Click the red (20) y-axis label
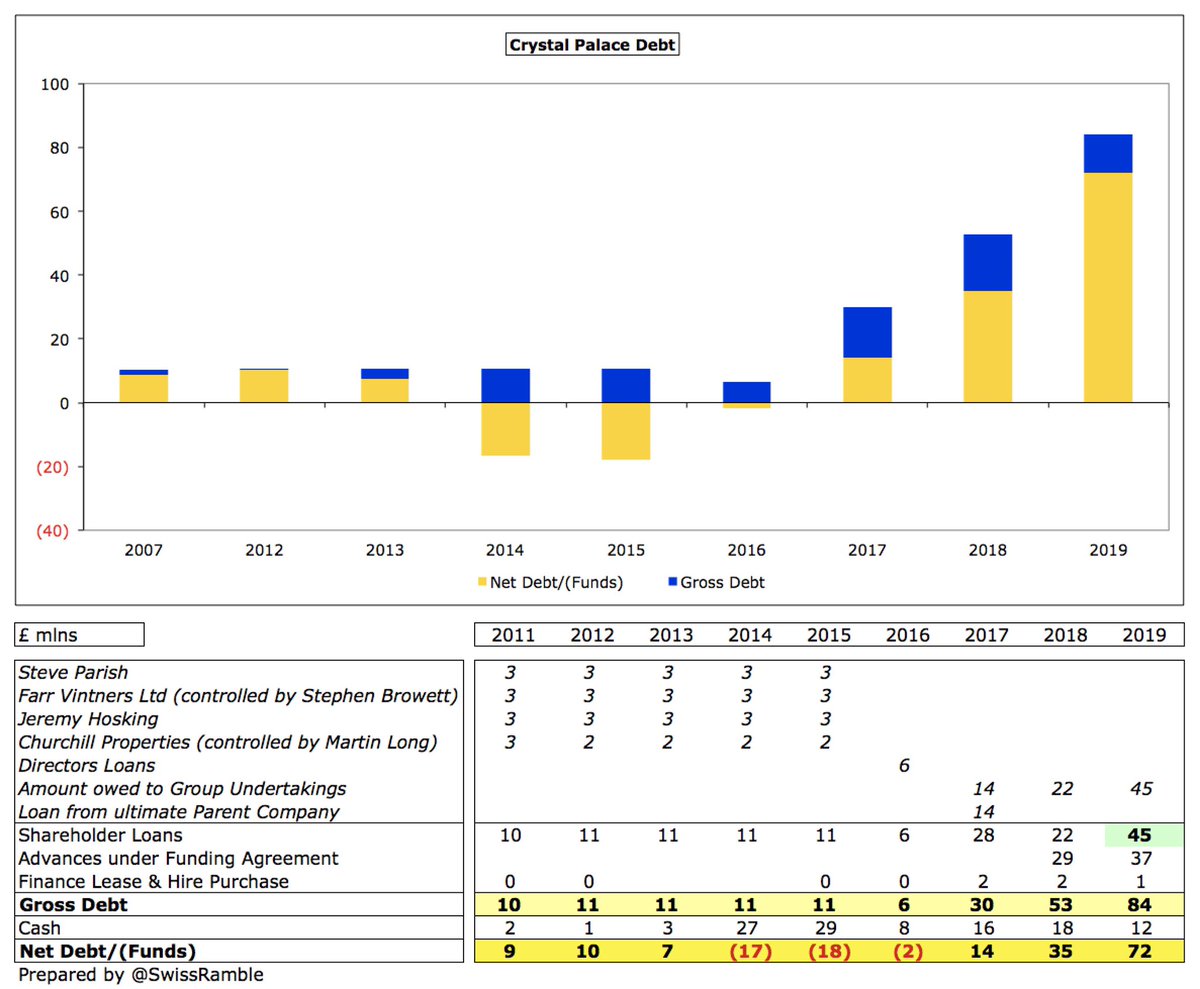This screenshot has height=989, width=1200. point(52,467)
